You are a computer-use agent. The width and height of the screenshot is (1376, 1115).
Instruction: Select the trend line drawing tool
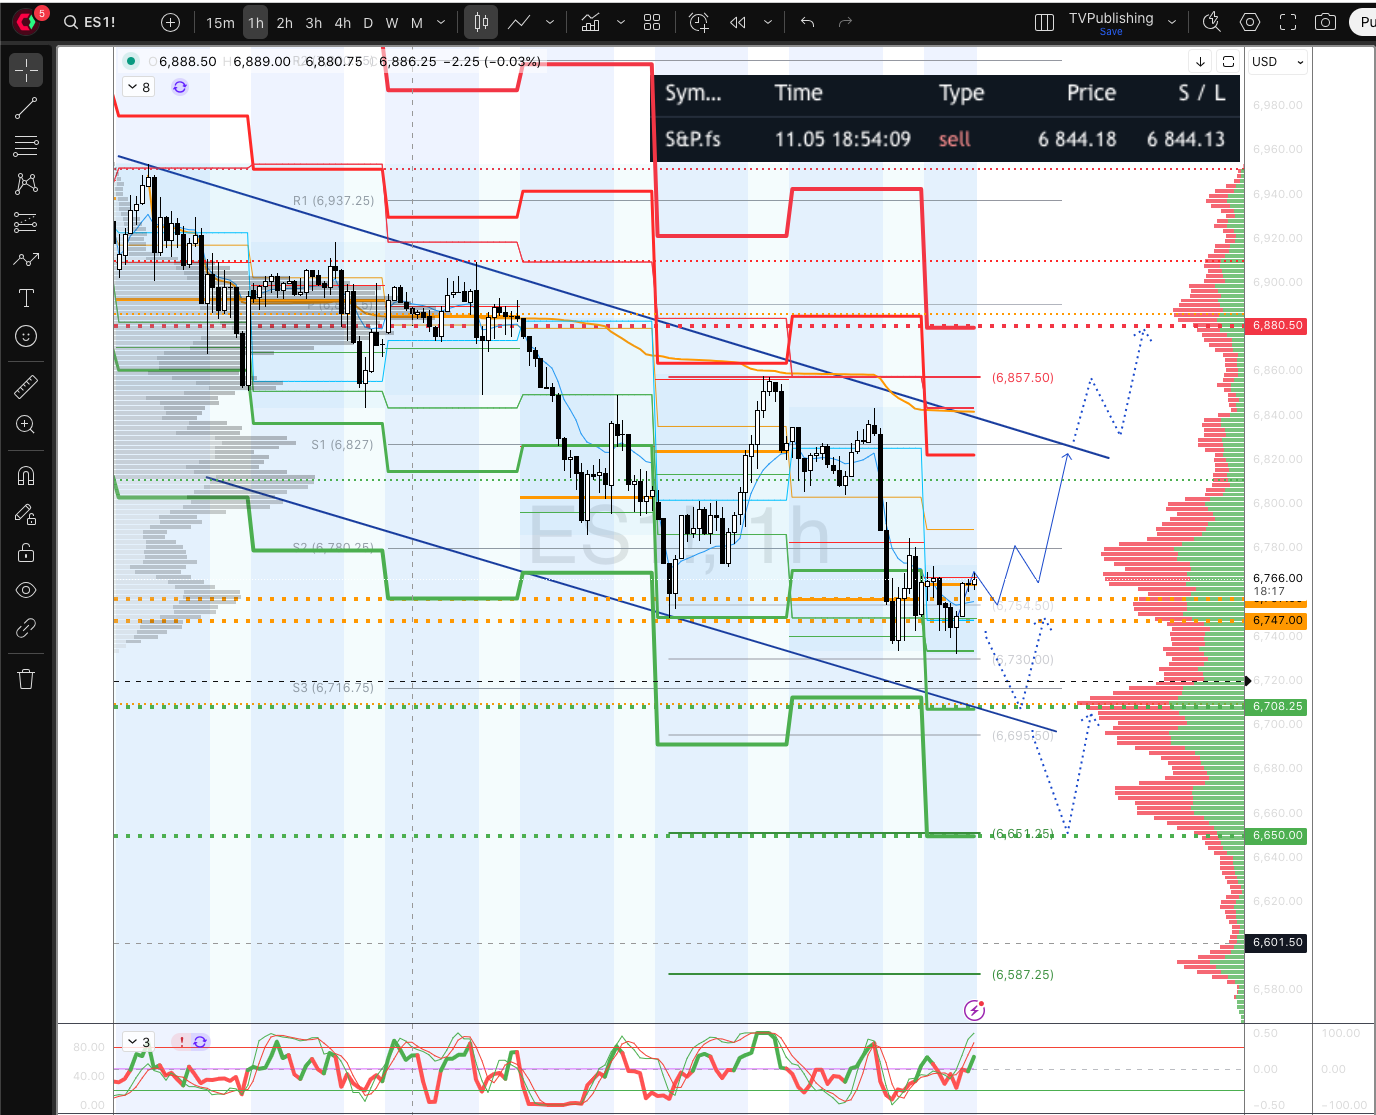(26, 108)
